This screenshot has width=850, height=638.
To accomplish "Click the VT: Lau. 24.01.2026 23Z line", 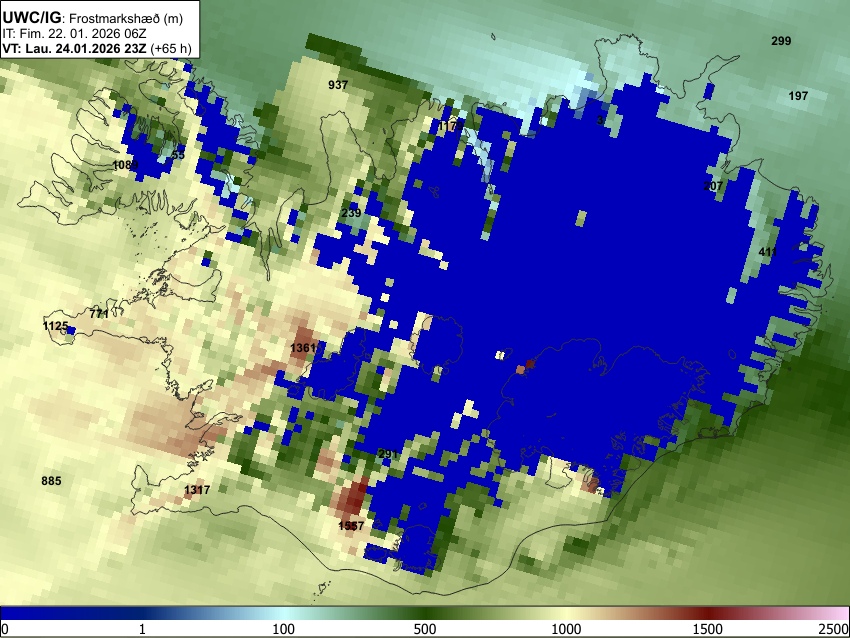I will (x=97, y=48).
